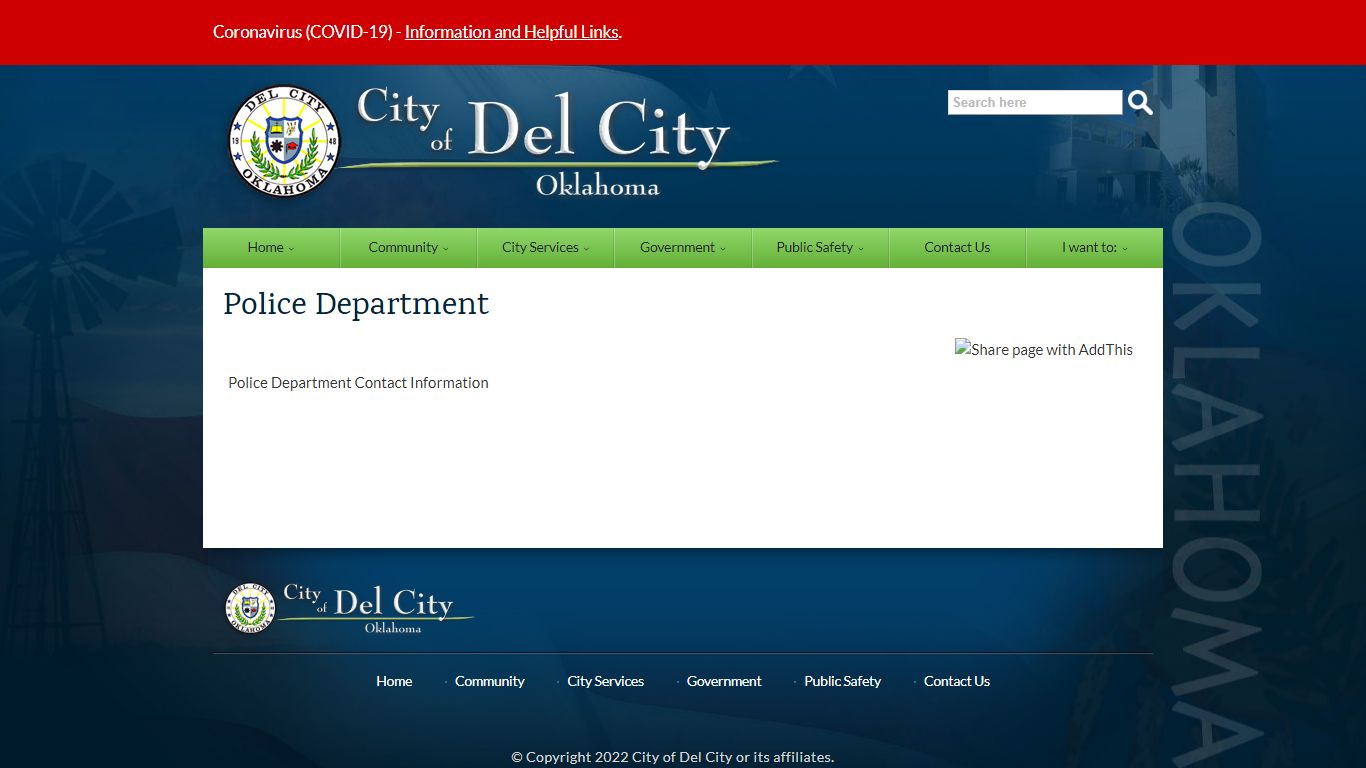1366x768 pixels.
Task: Click the 'Coronavirus (COVID-19)' banner text
Action: pos(303,32)
